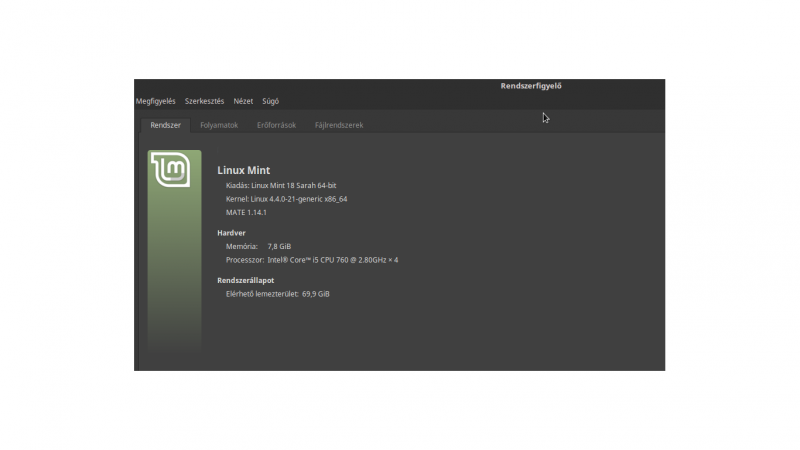Open the Megfigyelés menu
Screen dimensions: 800x450
click(x=156, y=101)
